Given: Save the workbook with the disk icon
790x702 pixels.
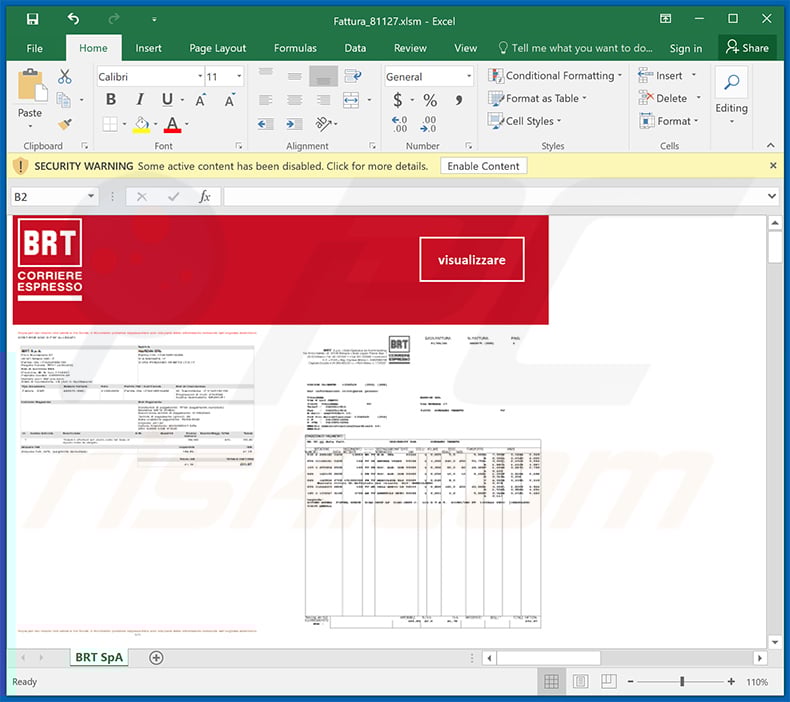Looking at the screenshot, I should tap(32, 19).
